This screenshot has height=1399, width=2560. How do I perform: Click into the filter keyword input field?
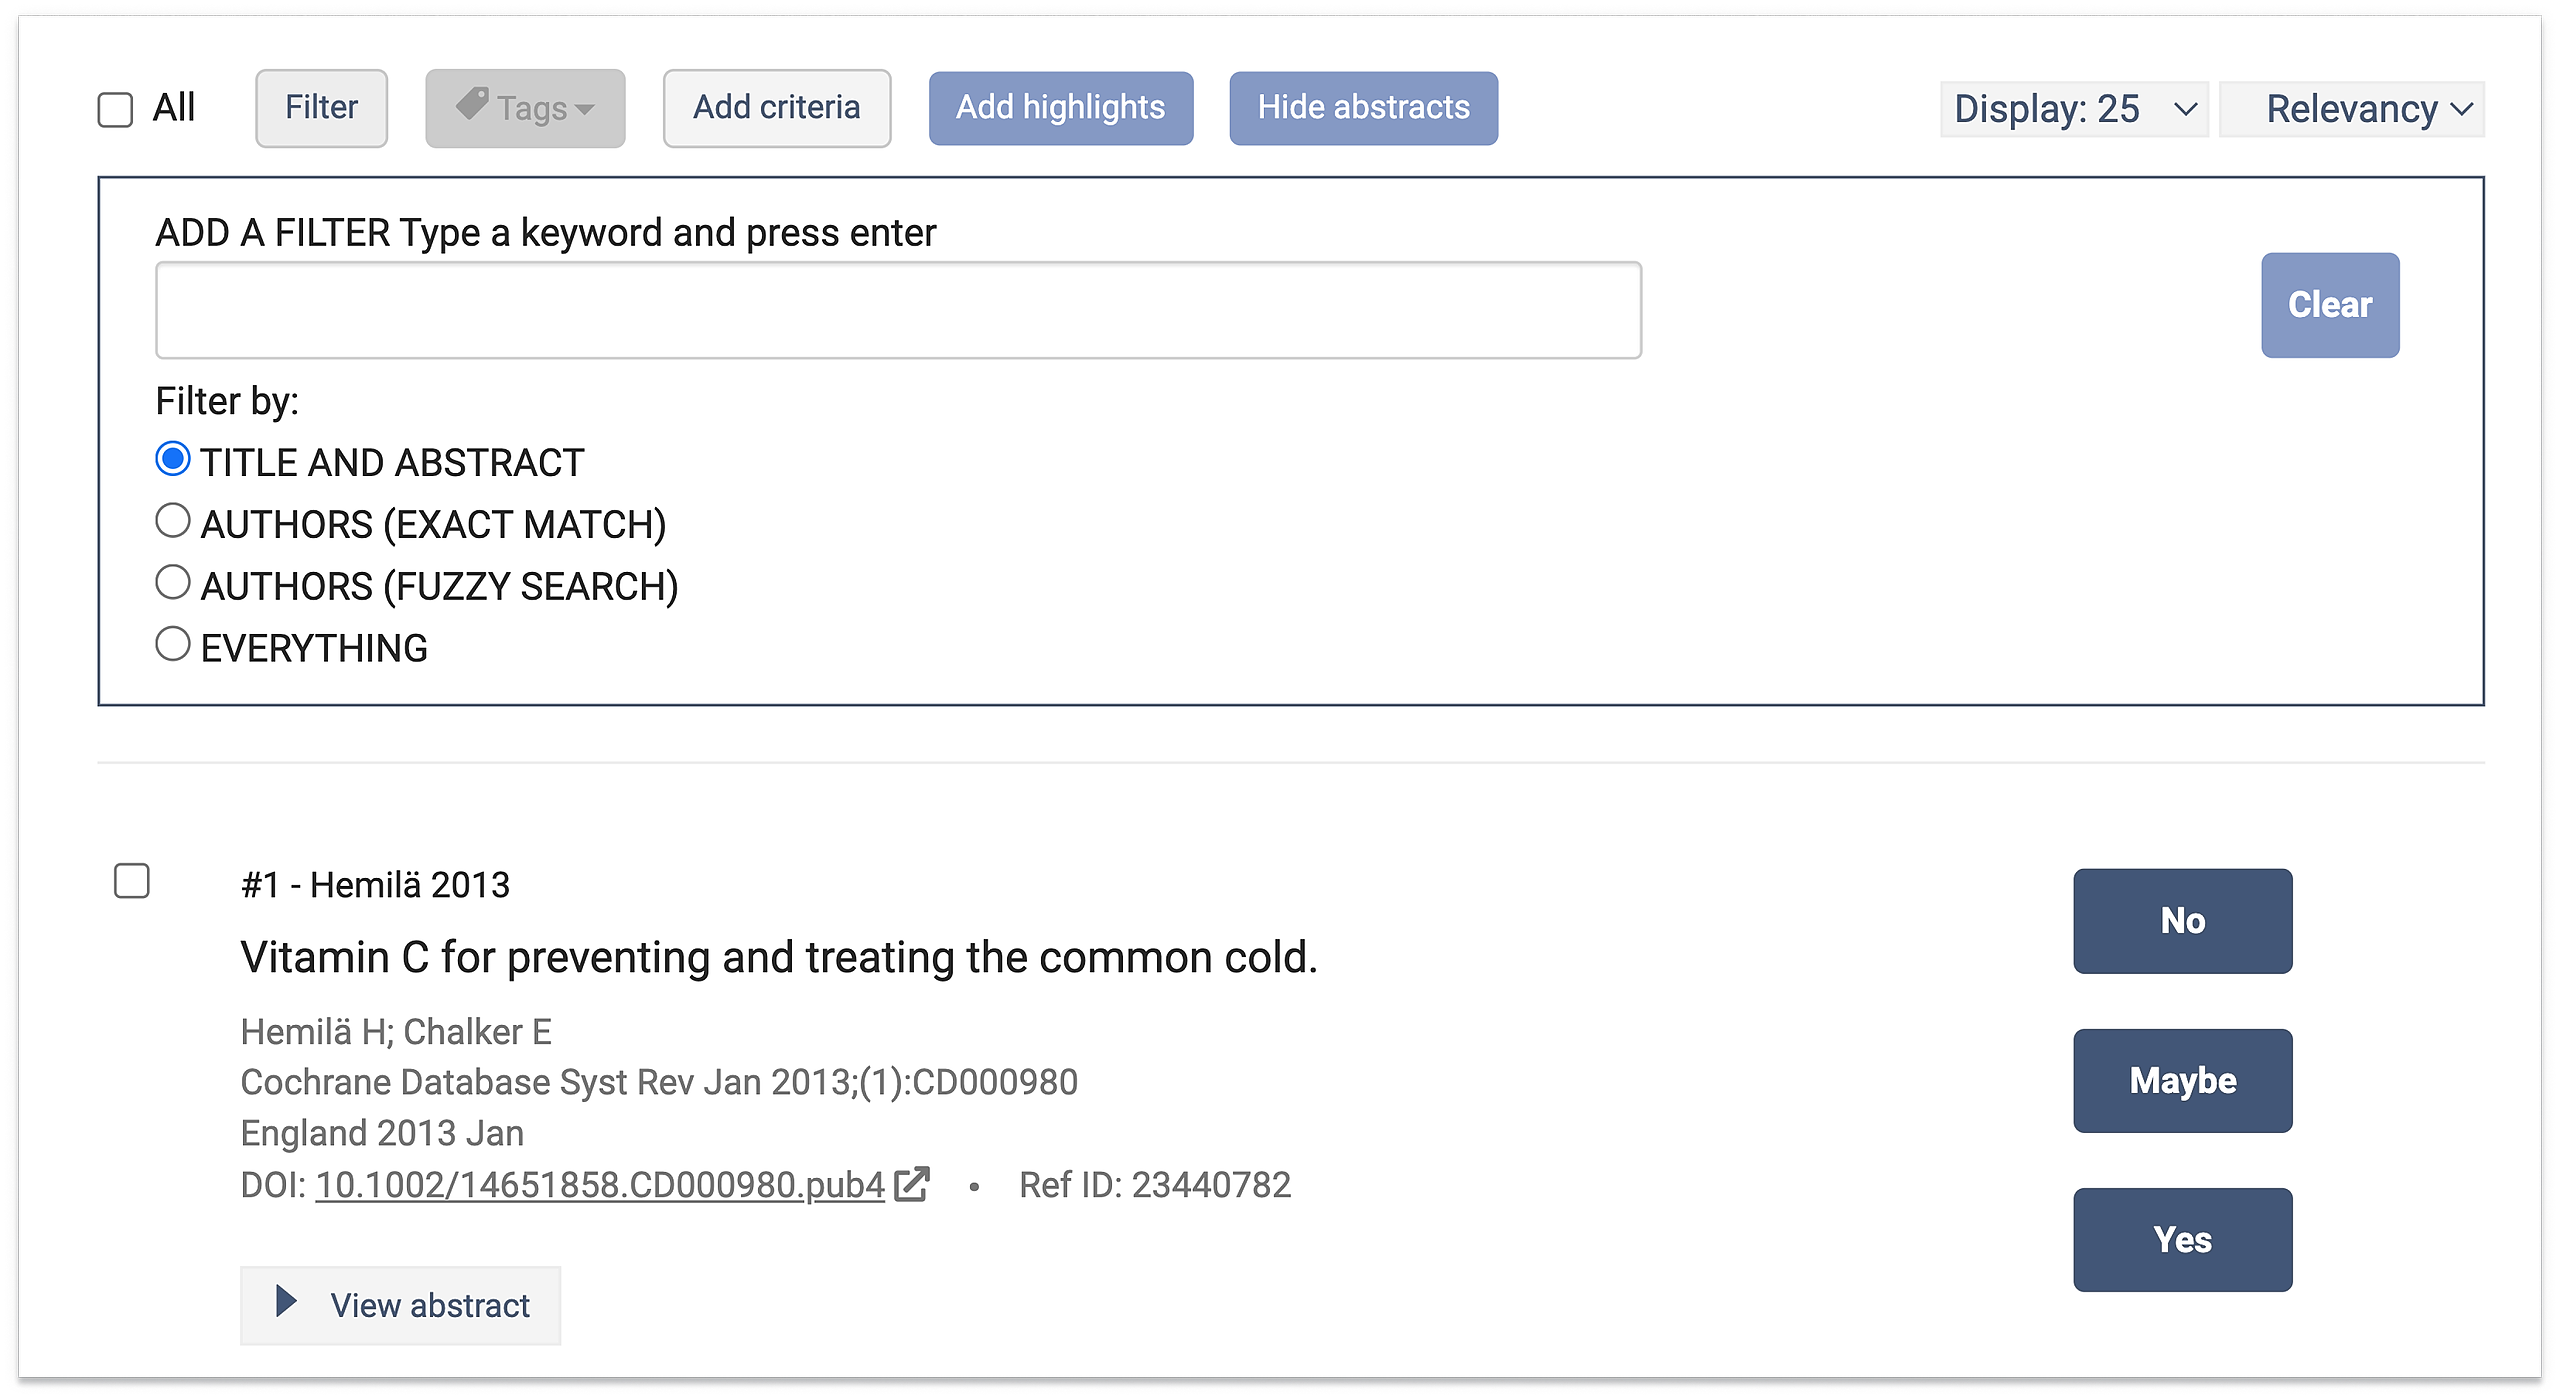point(898,310)
